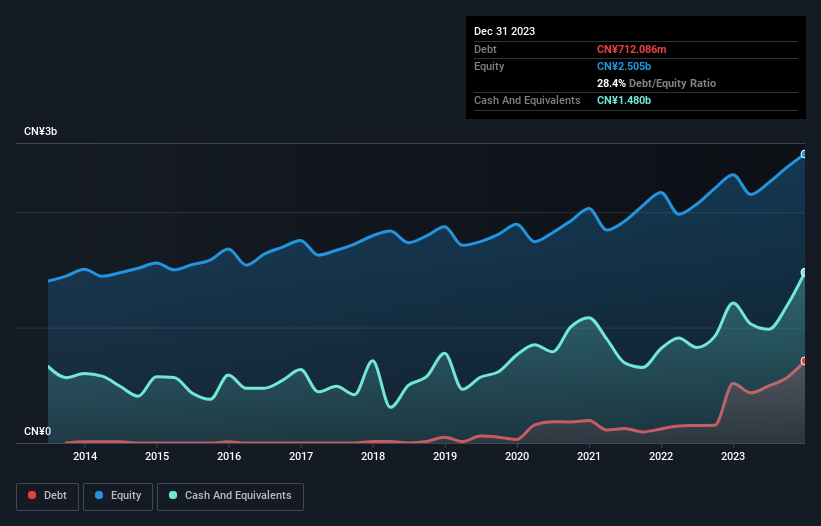Click the 2021 x-axis label
Viewport: 821px width, 526px height.
click(x=589, y=456)
